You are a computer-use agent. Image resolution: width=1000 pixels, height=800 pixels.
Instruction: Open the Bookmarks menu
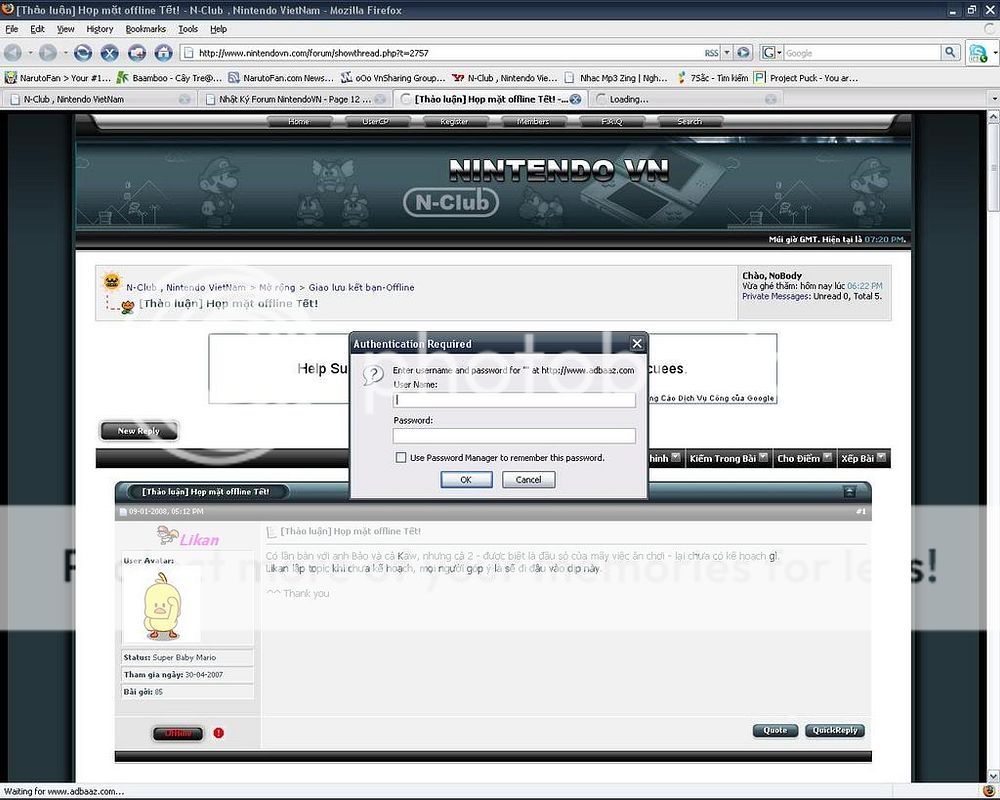(145, 29)
